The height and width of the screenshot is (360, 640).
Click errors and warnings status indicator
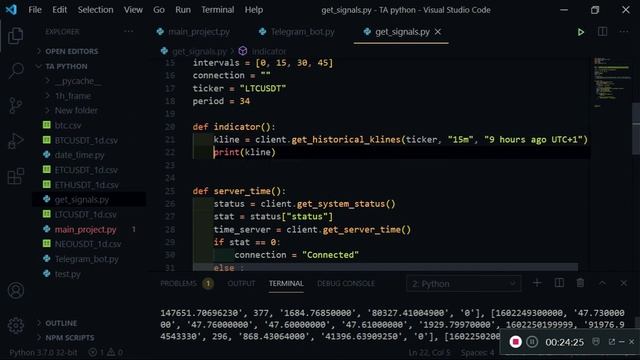(x=106, y=352)
